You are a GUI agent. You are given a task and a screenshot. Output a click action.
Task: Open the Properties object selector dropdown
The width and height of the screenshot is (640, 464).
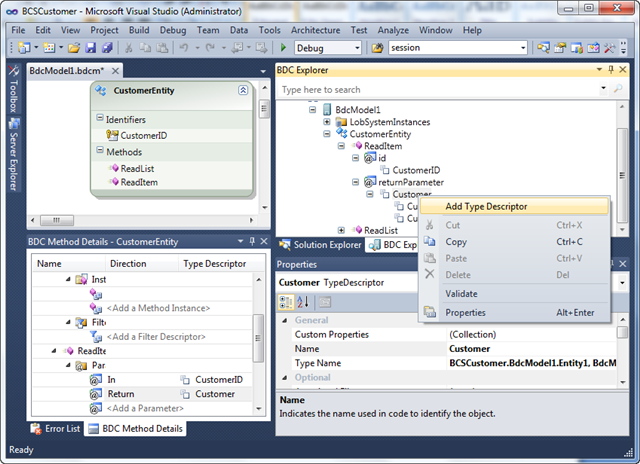pos(622,282)
